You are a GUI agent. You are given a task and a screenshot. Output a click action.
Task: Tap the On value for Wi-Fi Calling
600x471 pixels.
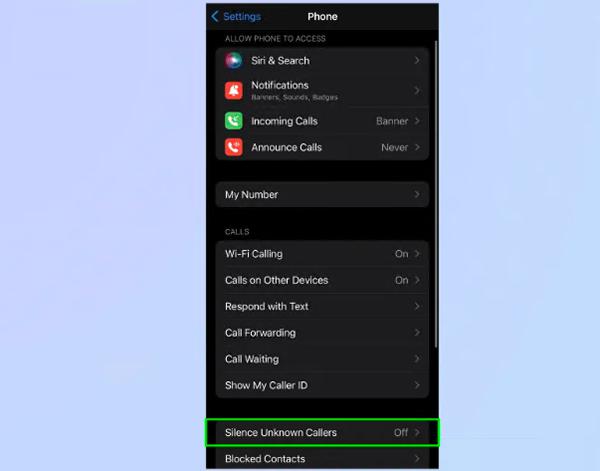tap(401, 254)
